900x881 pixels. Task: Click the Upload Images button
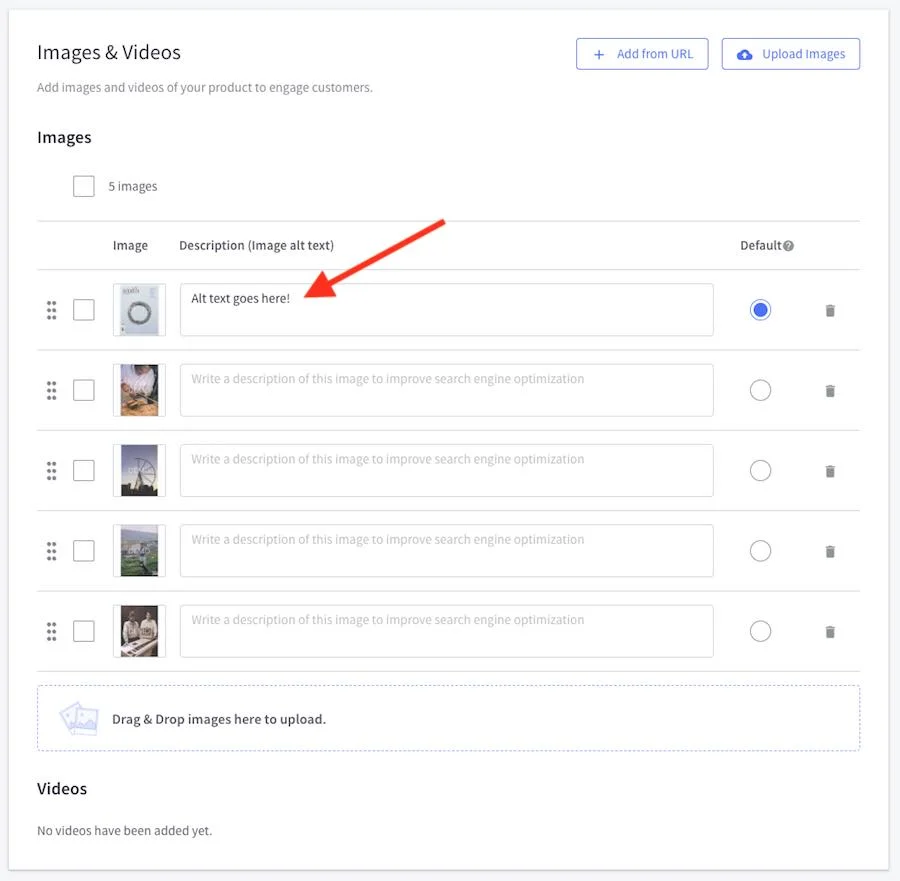tap(790, 54)
